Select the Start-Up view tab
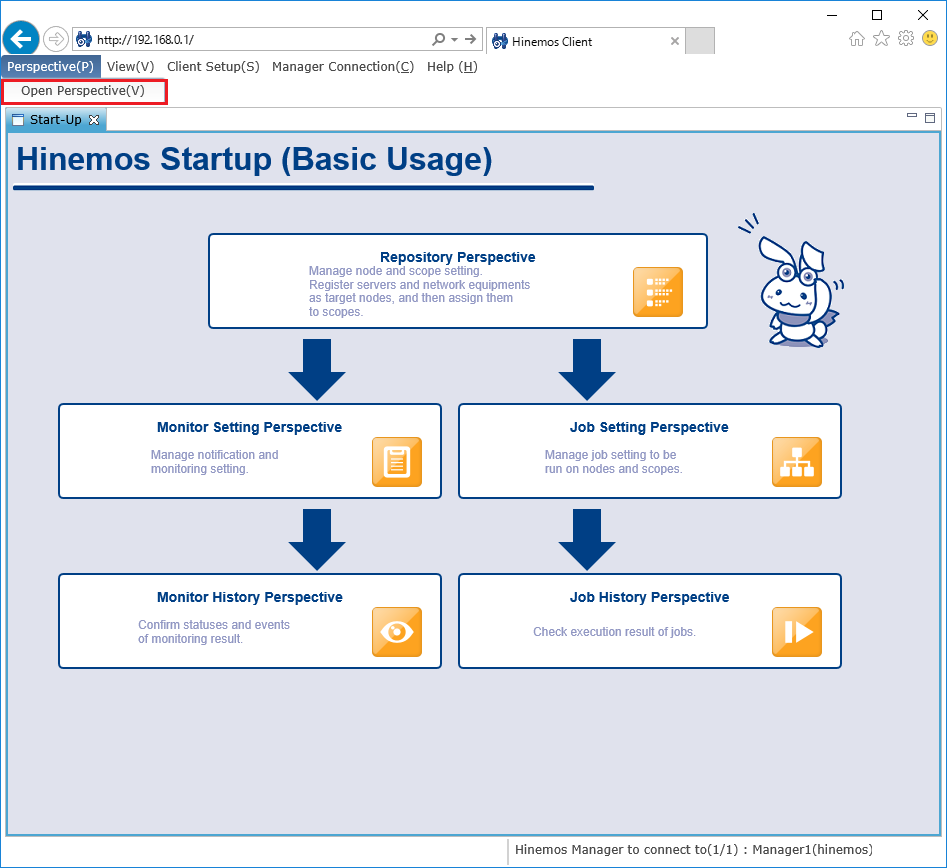This screenshot has height=868, width=947. coord(56,120)
